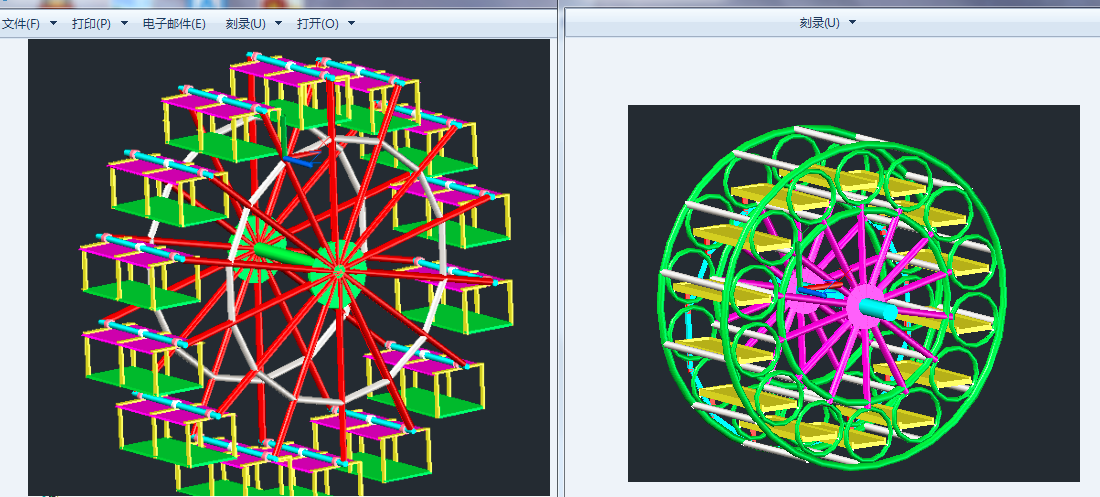
Task: Open the 文件(F) menu in left window
Action: pos(20,24)
